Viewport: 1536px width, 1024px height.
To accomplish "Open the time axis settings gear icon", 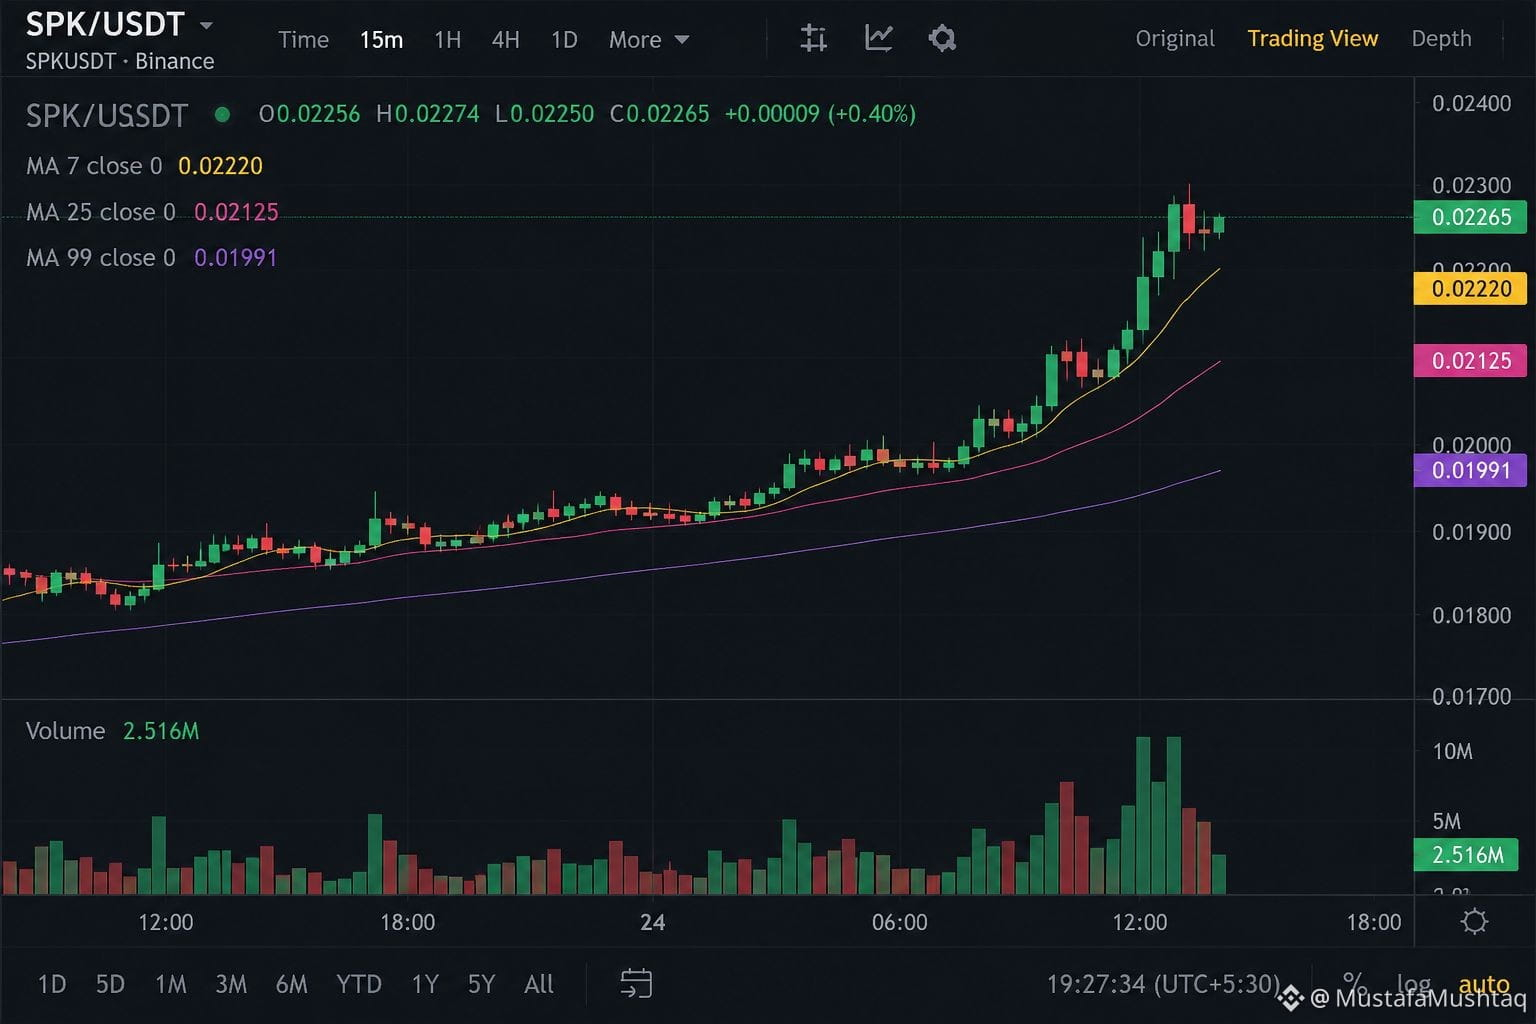I will click(x=1474, y=921).
